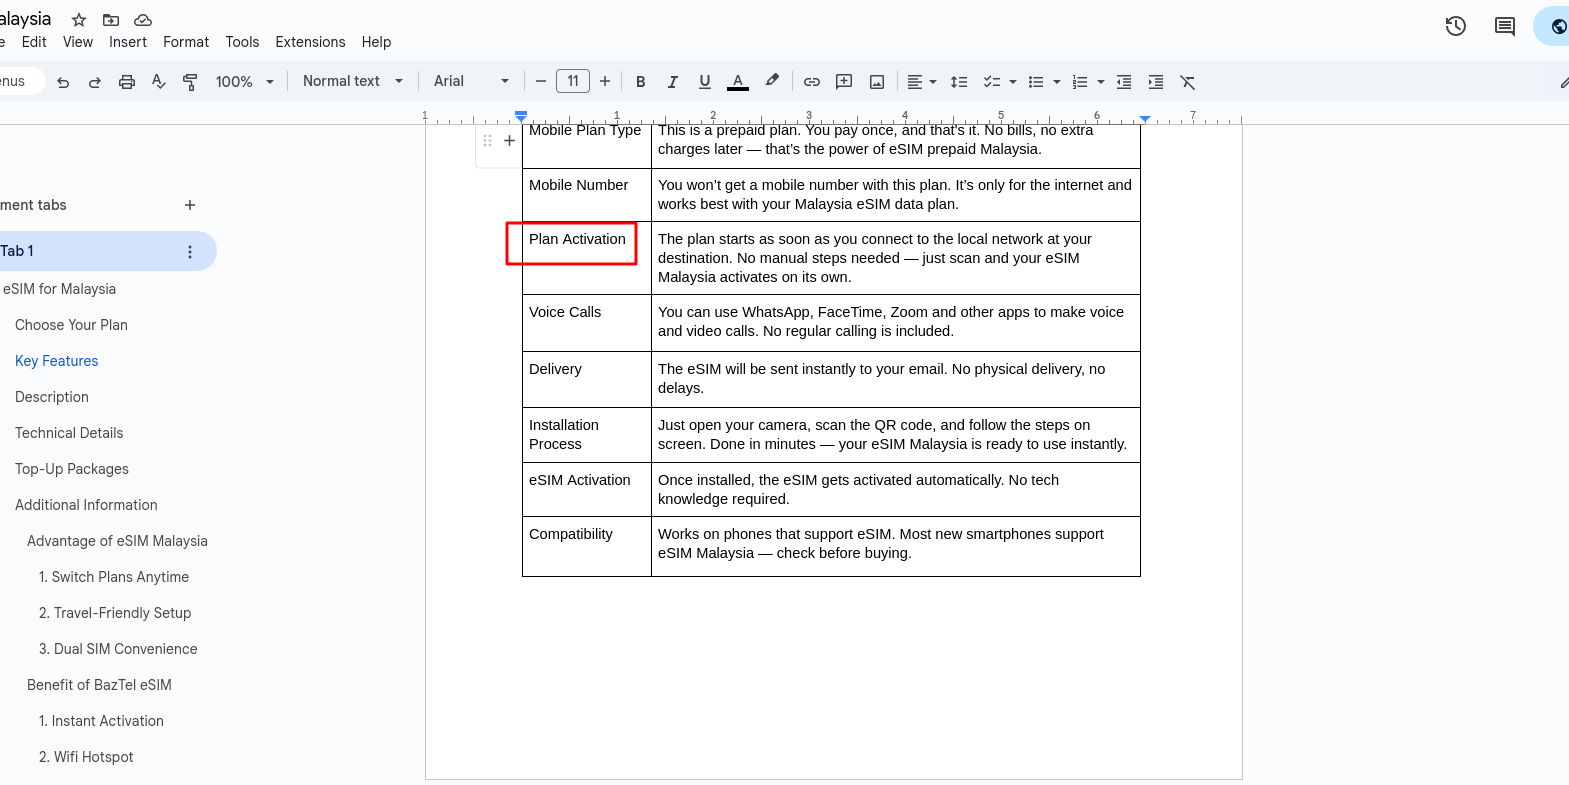
Task: Open the comments panel icon
Action: pyautogui.click(x=1505, y=26)
